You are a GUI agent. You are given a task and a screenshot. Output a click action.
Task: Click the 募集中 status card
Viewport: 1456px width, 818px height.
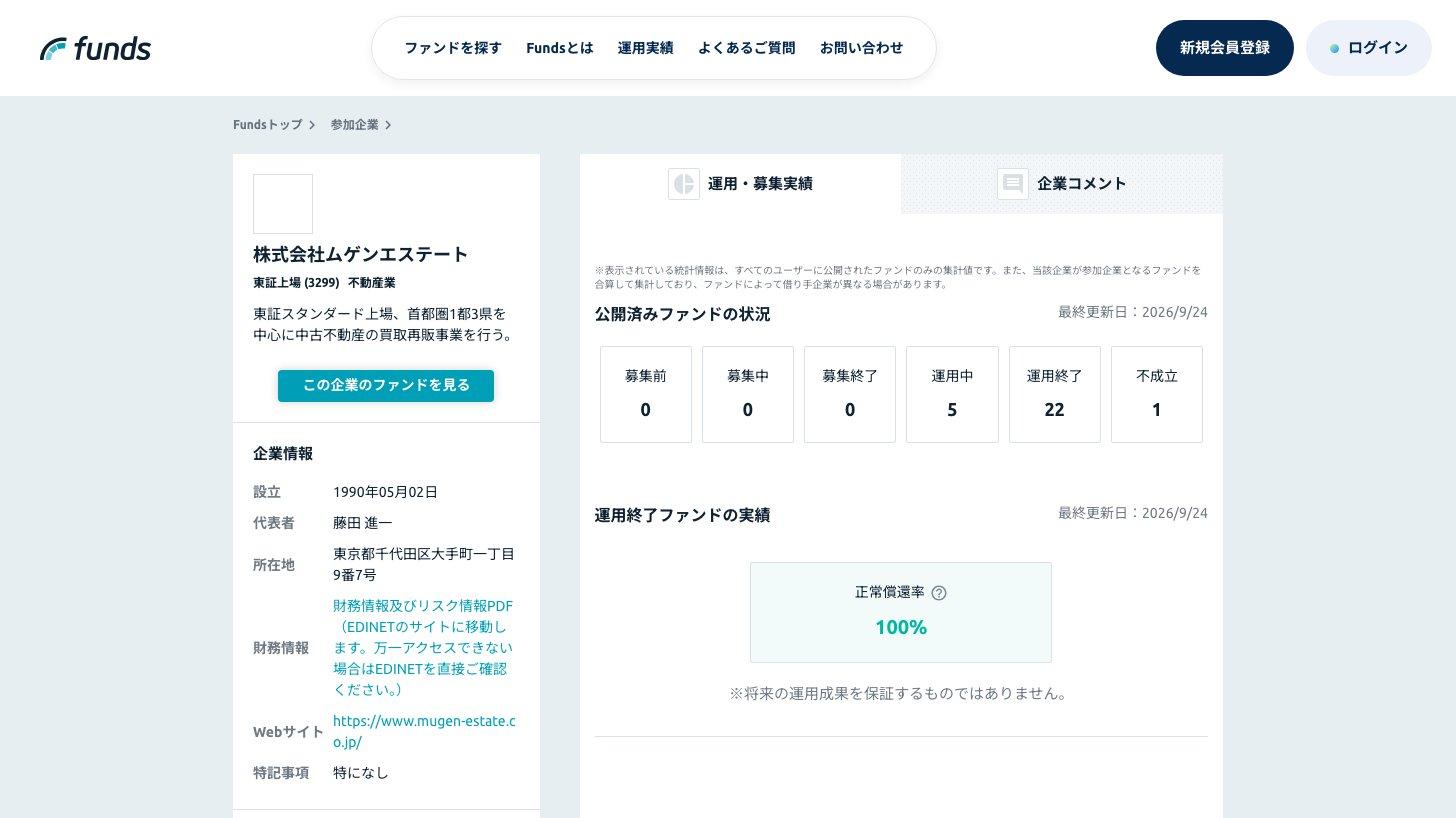tap(748, 394)
